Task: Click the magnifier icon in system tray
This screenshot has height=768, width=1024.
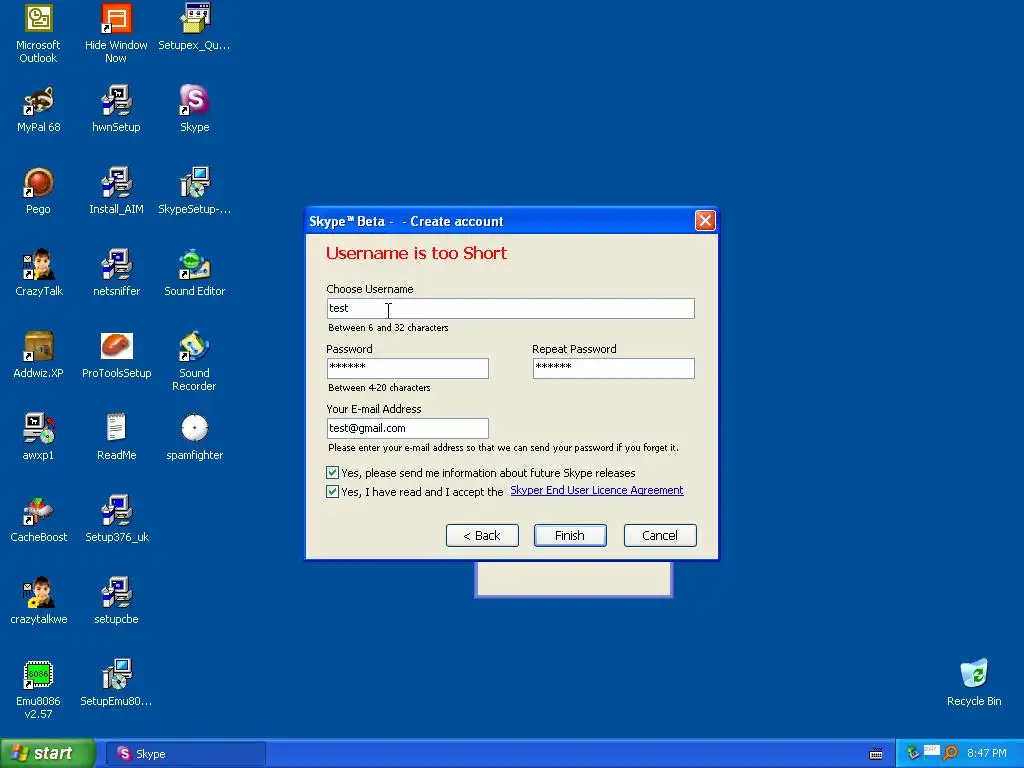Action: (x=950, y=753)
